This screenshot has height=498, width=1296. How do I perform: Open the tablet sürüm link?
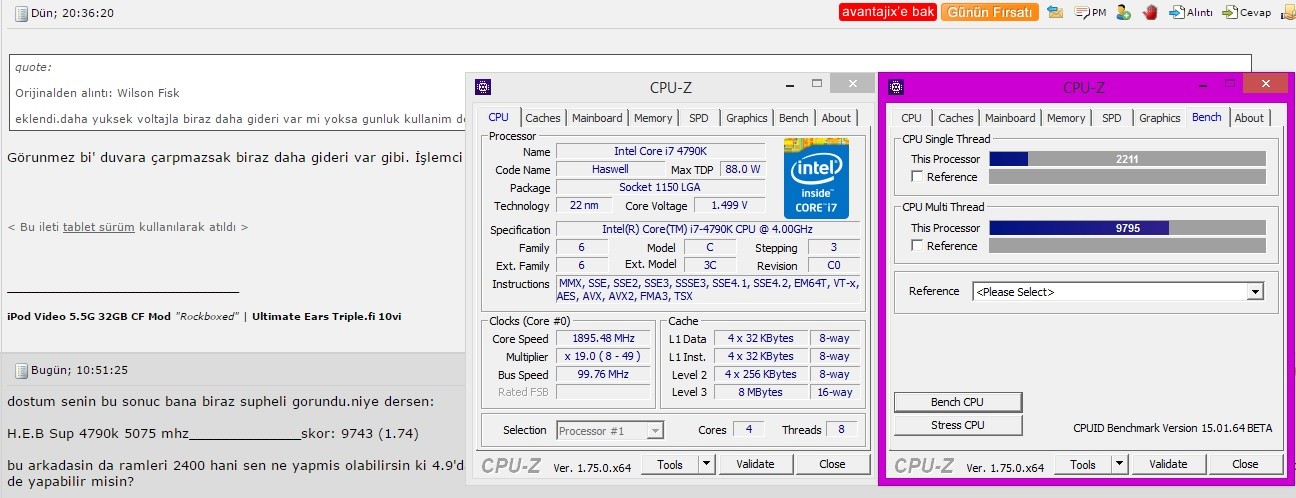point(98,227)
